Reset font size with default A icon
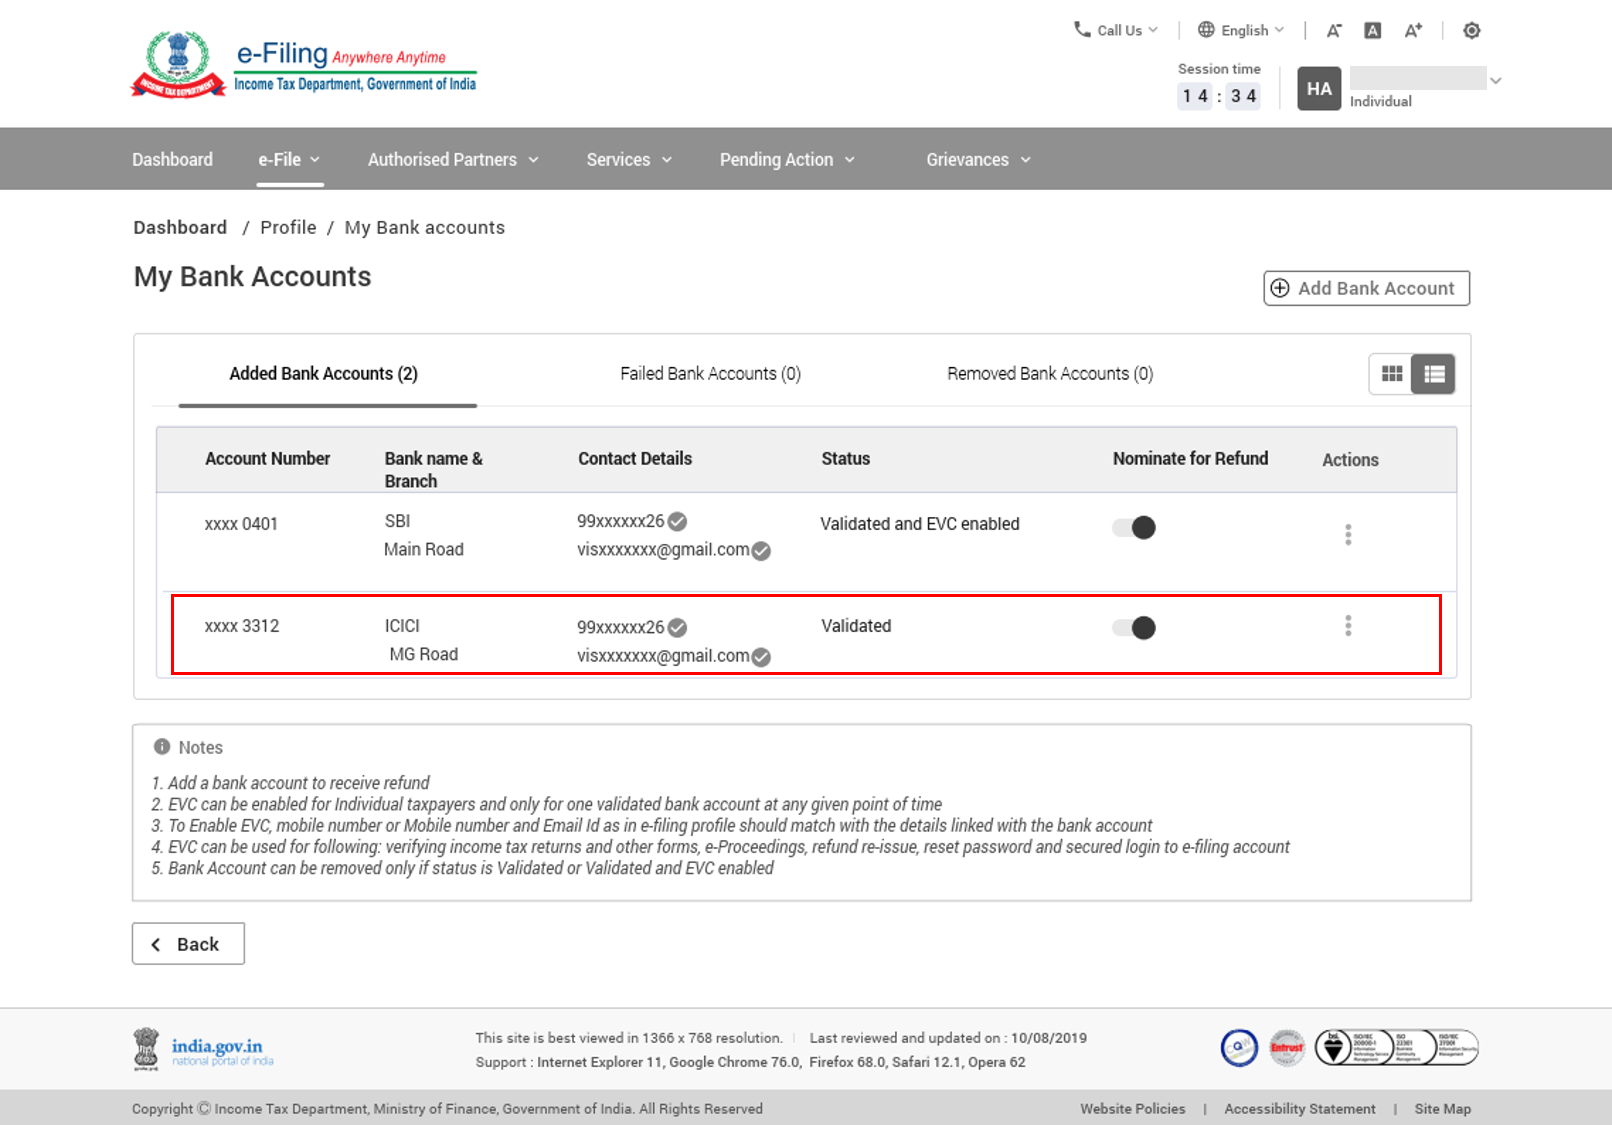The image size is (1612, 1125). point(1373,31)
